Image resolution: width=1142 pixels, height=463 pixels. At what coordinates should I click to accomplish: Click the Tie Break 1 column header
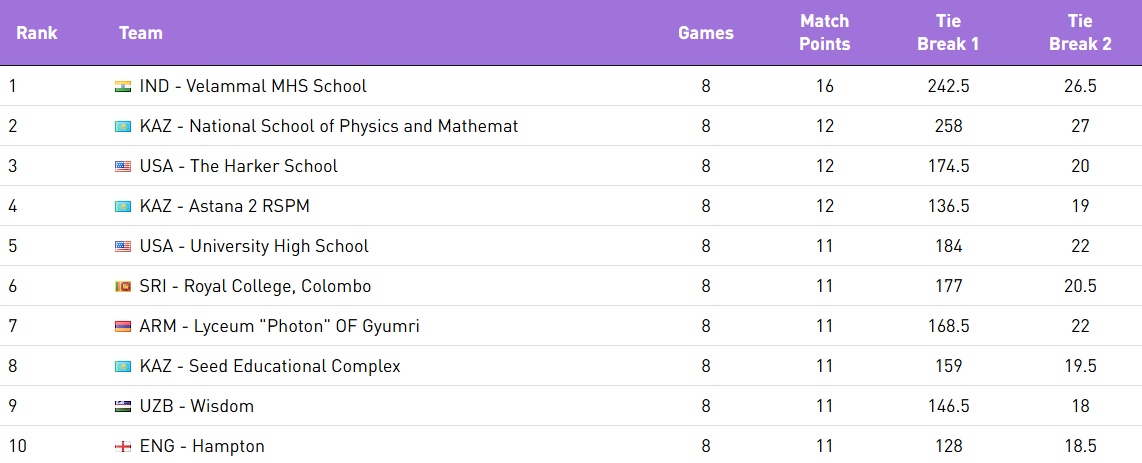[x=948, y=33]
